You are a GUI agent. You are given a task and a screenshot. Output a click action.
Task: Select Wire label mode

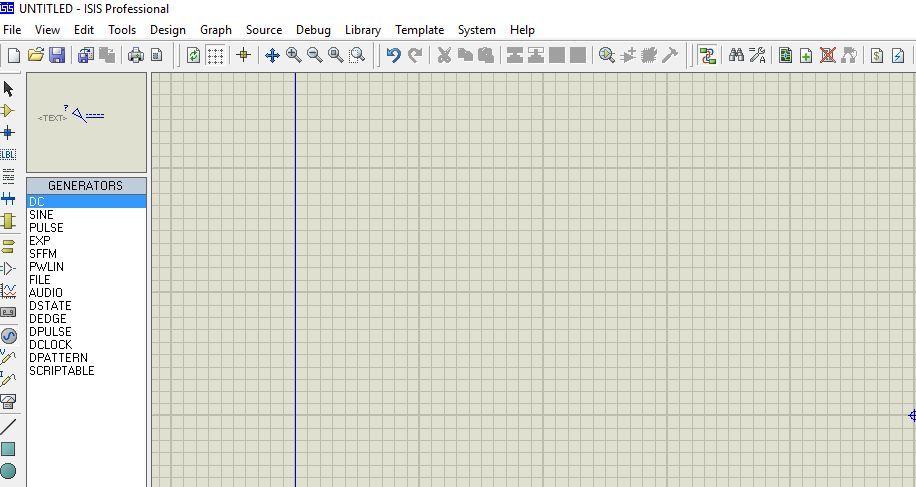coord(8,155)
